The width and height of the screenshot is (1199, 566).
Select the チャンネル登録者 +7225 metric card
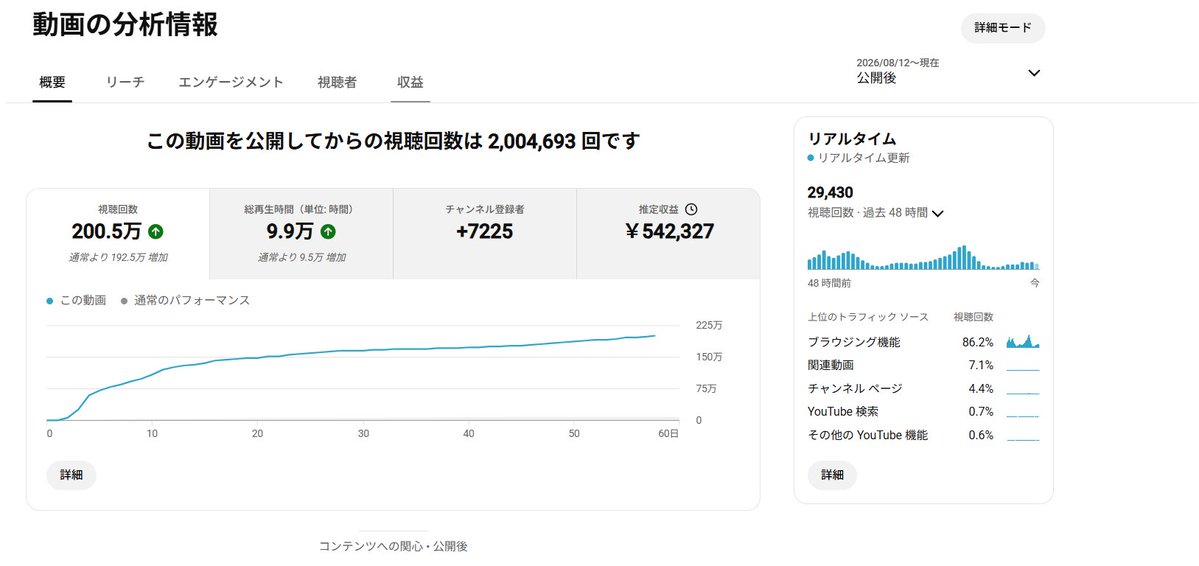[485, 234]
